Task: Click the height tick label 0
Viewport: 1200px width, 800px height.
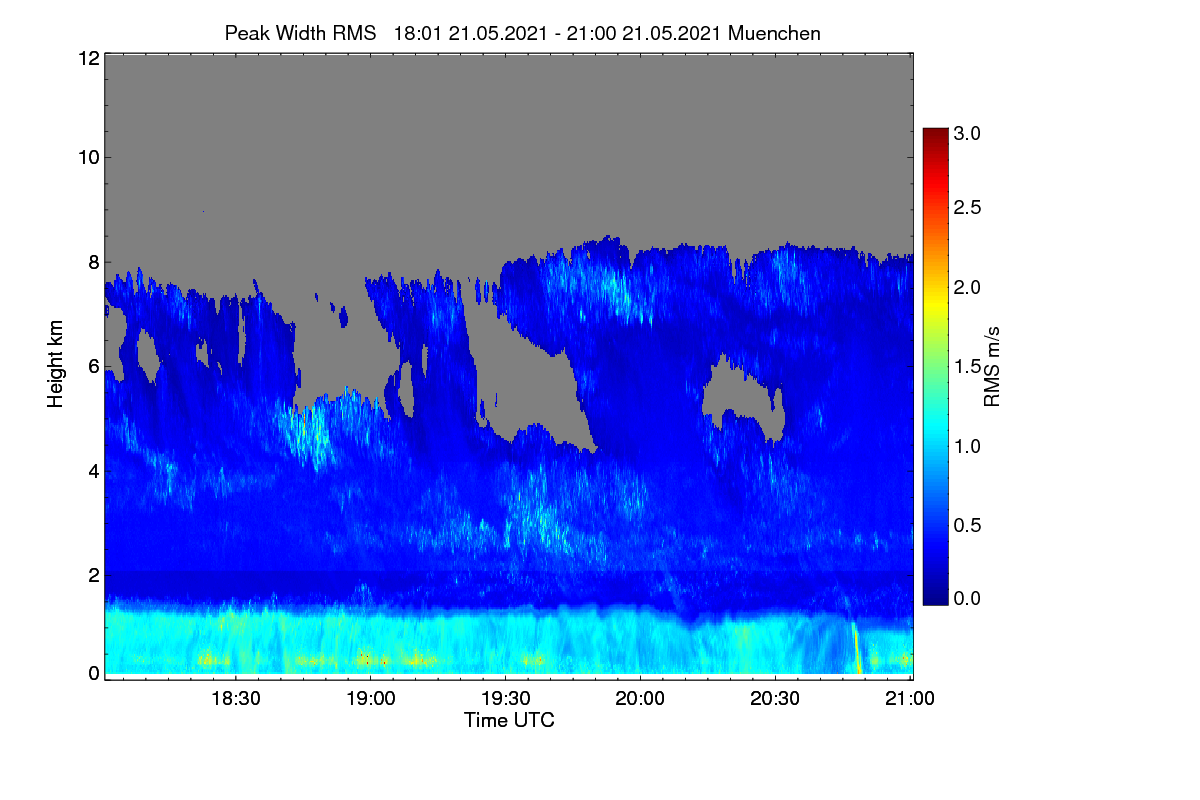Action: coord(93,673)
